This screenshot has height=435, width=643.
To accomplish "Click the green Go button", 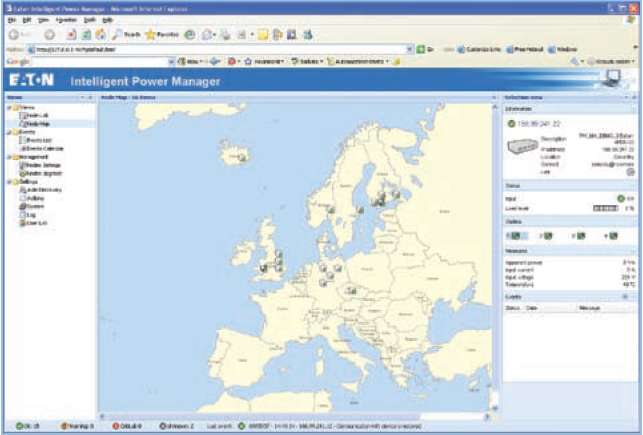I will pyautogui.click(x=425, y=49).
